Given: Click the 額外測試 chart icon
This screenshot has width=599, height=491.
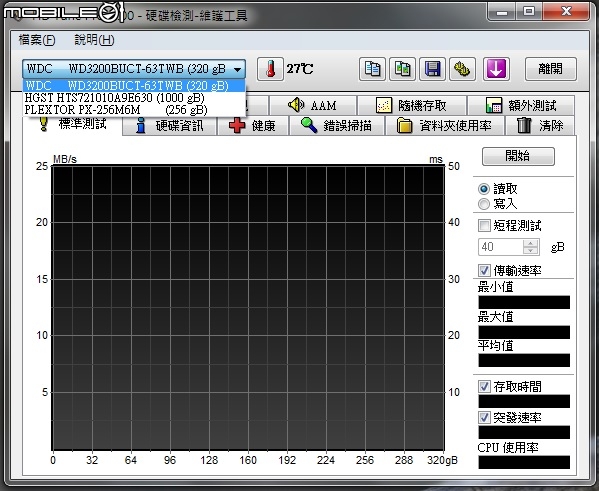Looking at the screenshot, I should click(x=494, y=105).
